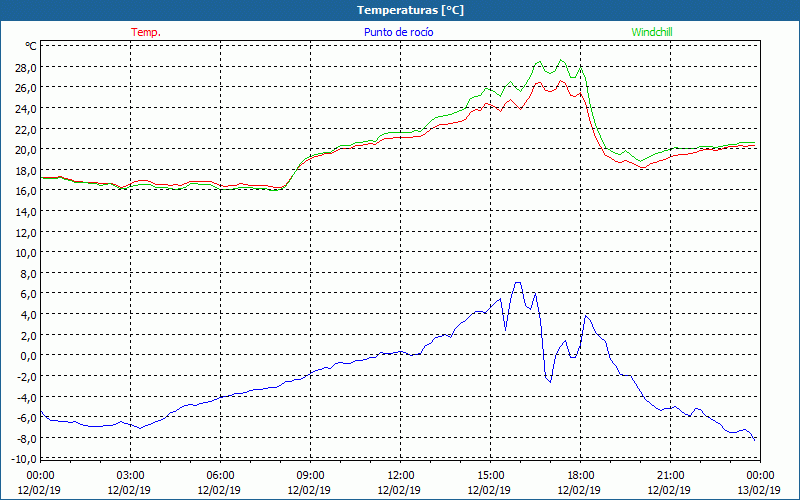
Task: Click the 10,0 value on the y-axis
Action: pos(27,253)
